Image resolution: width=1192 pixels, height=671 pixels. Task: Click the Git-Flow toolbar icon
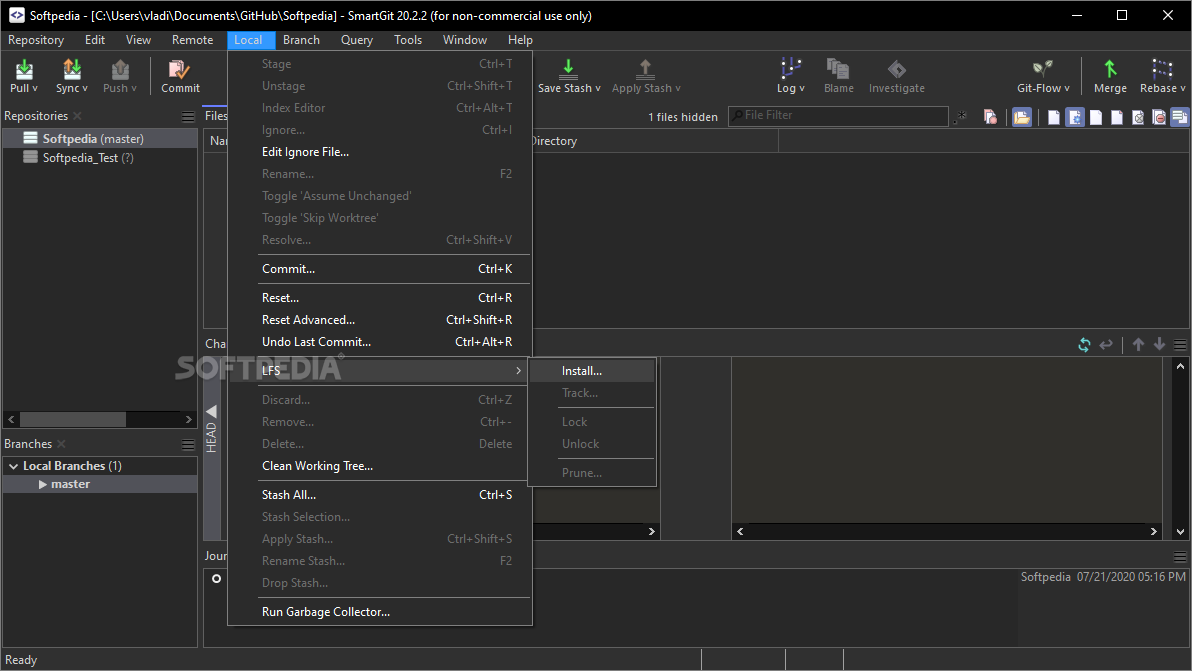pos(1042,69)
